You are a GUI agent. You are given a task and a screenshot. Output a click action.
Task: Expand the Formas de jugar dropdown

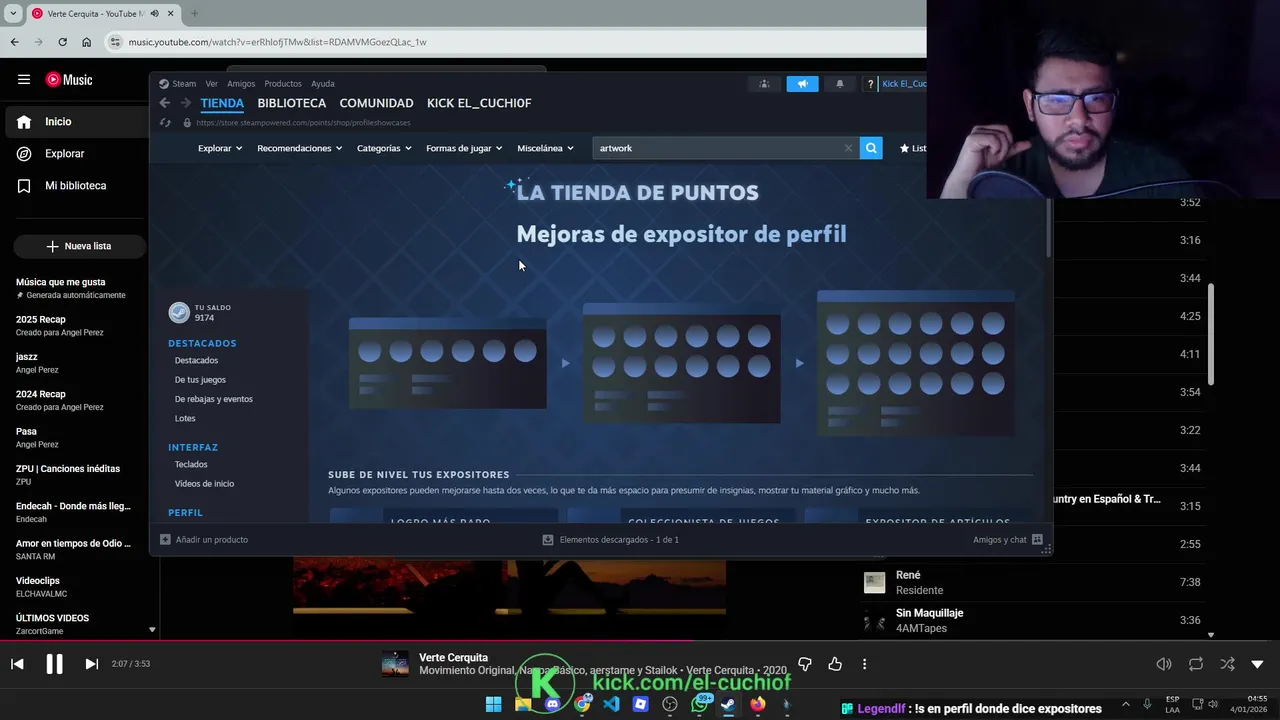(464, 148)
